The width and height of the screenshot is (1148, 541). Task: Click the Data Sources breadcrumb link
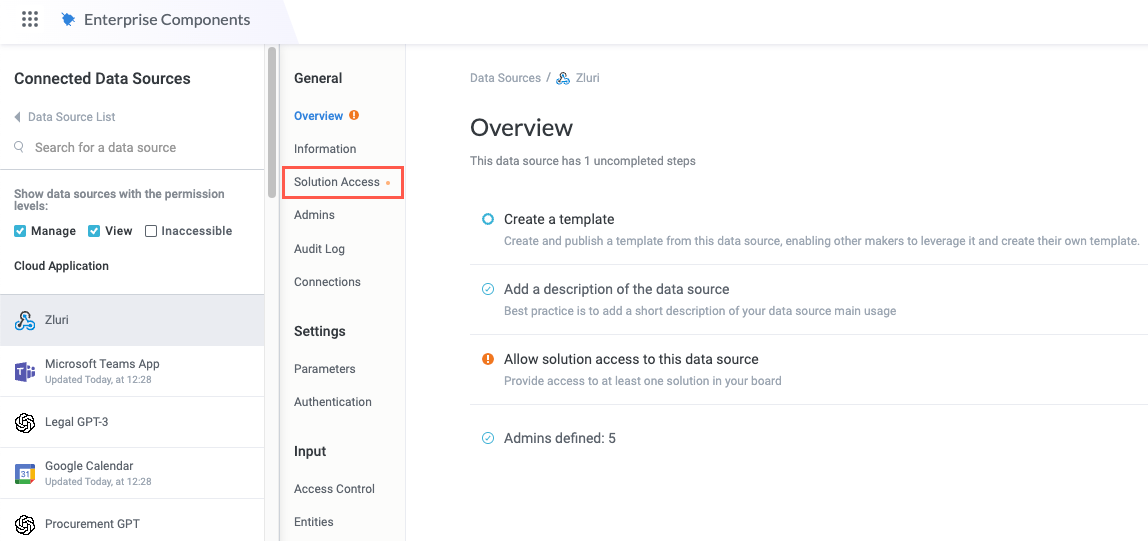[x=505, y=78]
